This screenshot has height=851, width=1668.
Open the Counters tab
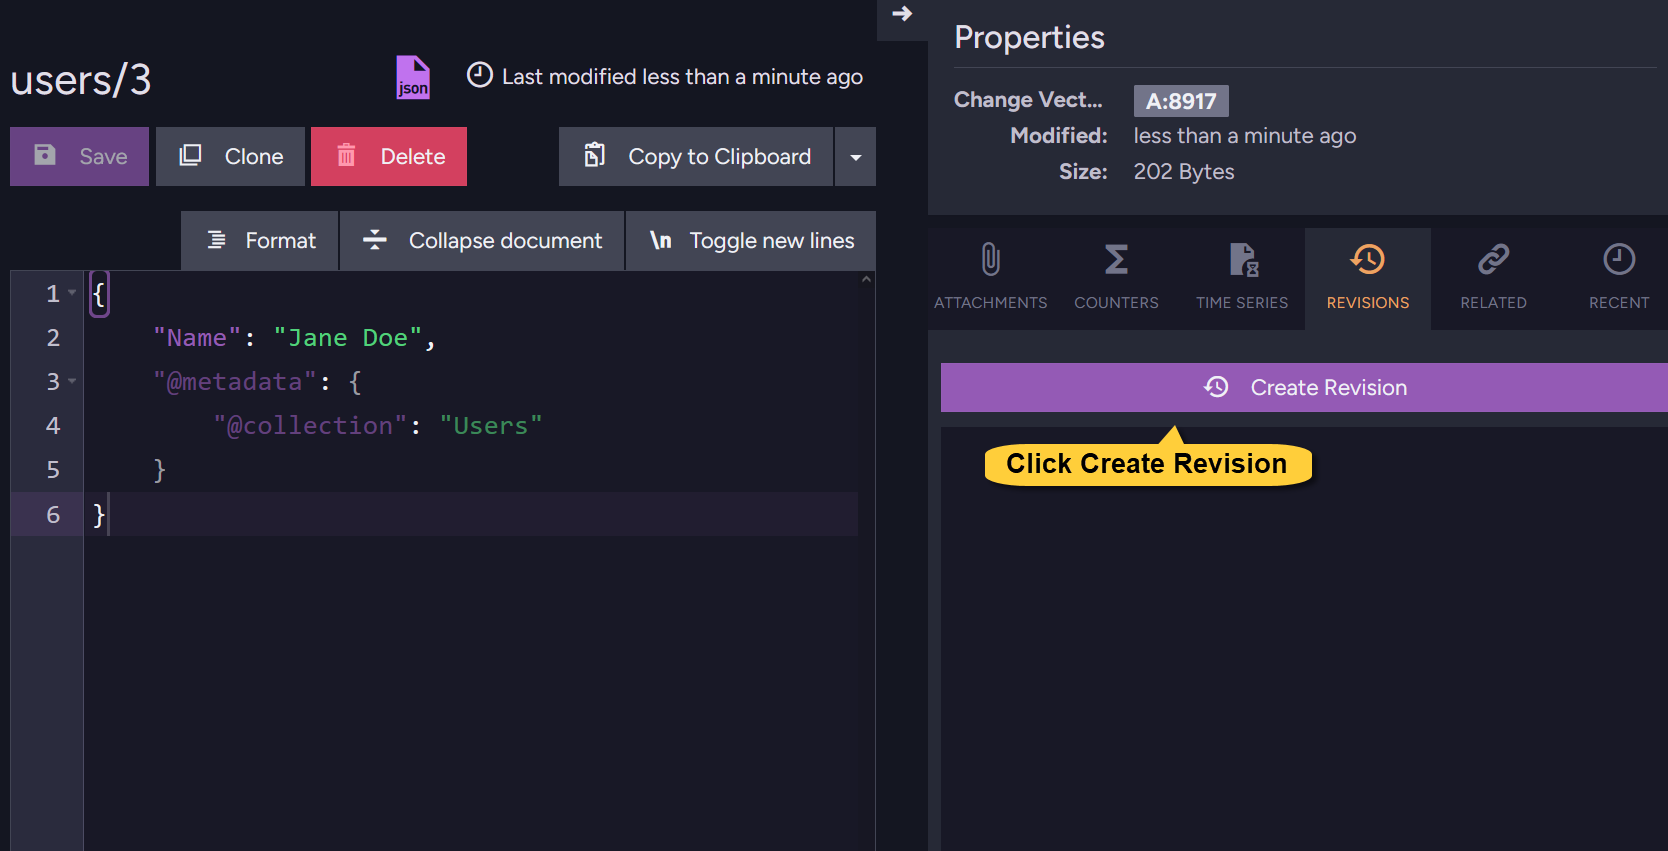1116,278
